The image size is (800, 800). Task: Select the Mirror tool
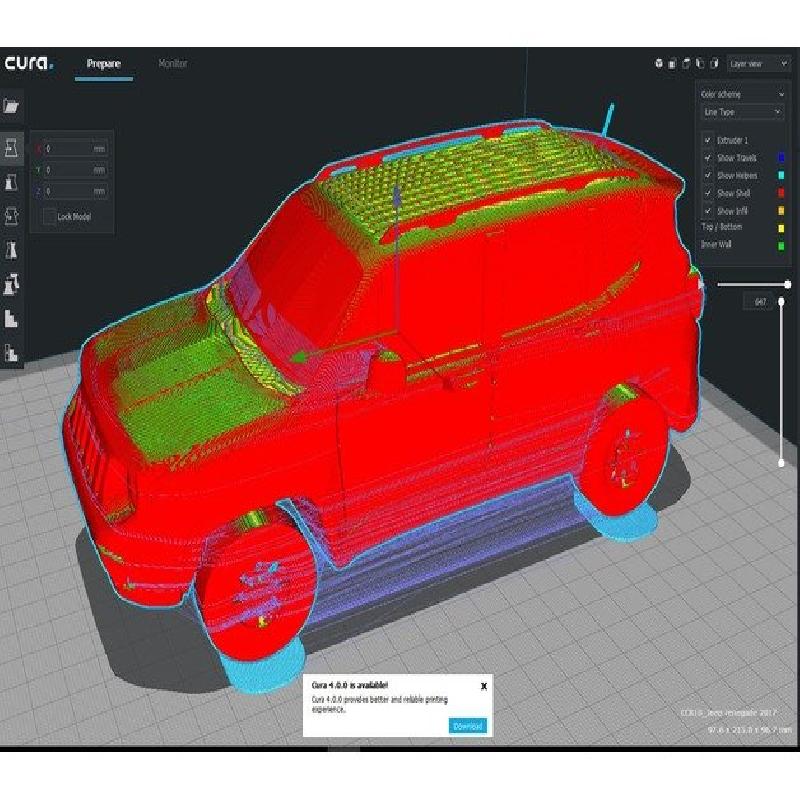(12, 250)
